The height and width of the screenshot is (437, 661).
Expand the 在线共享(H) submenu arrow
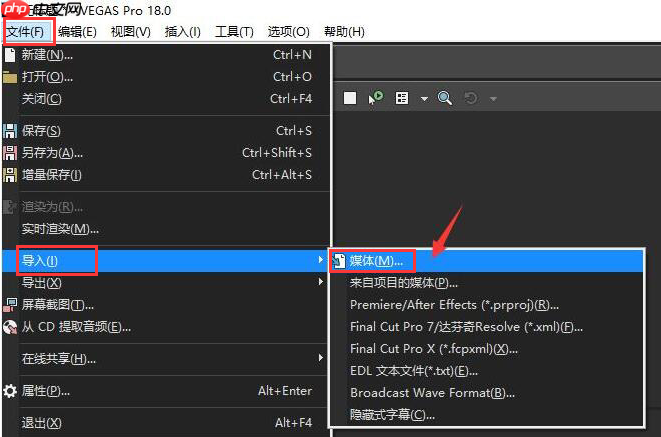tap(321, 358)
